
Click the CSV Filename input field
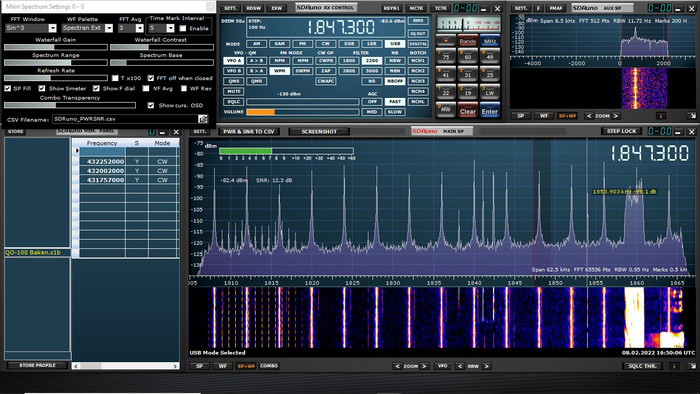click(125, 119)
